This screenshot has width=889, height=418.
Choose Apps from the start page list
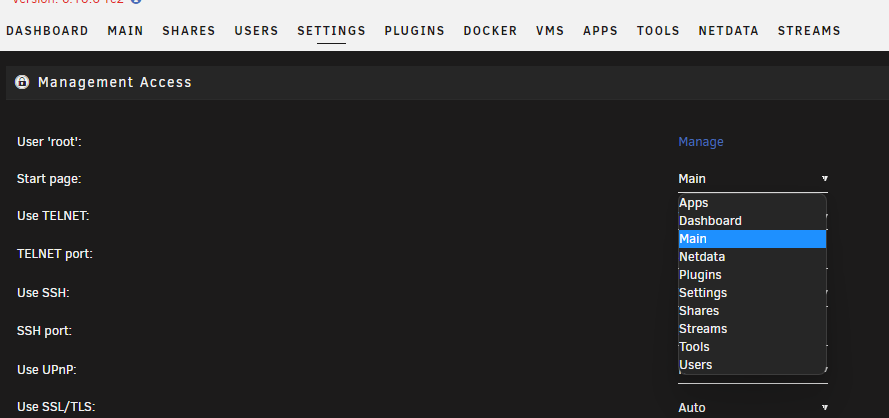pos(752,202)
